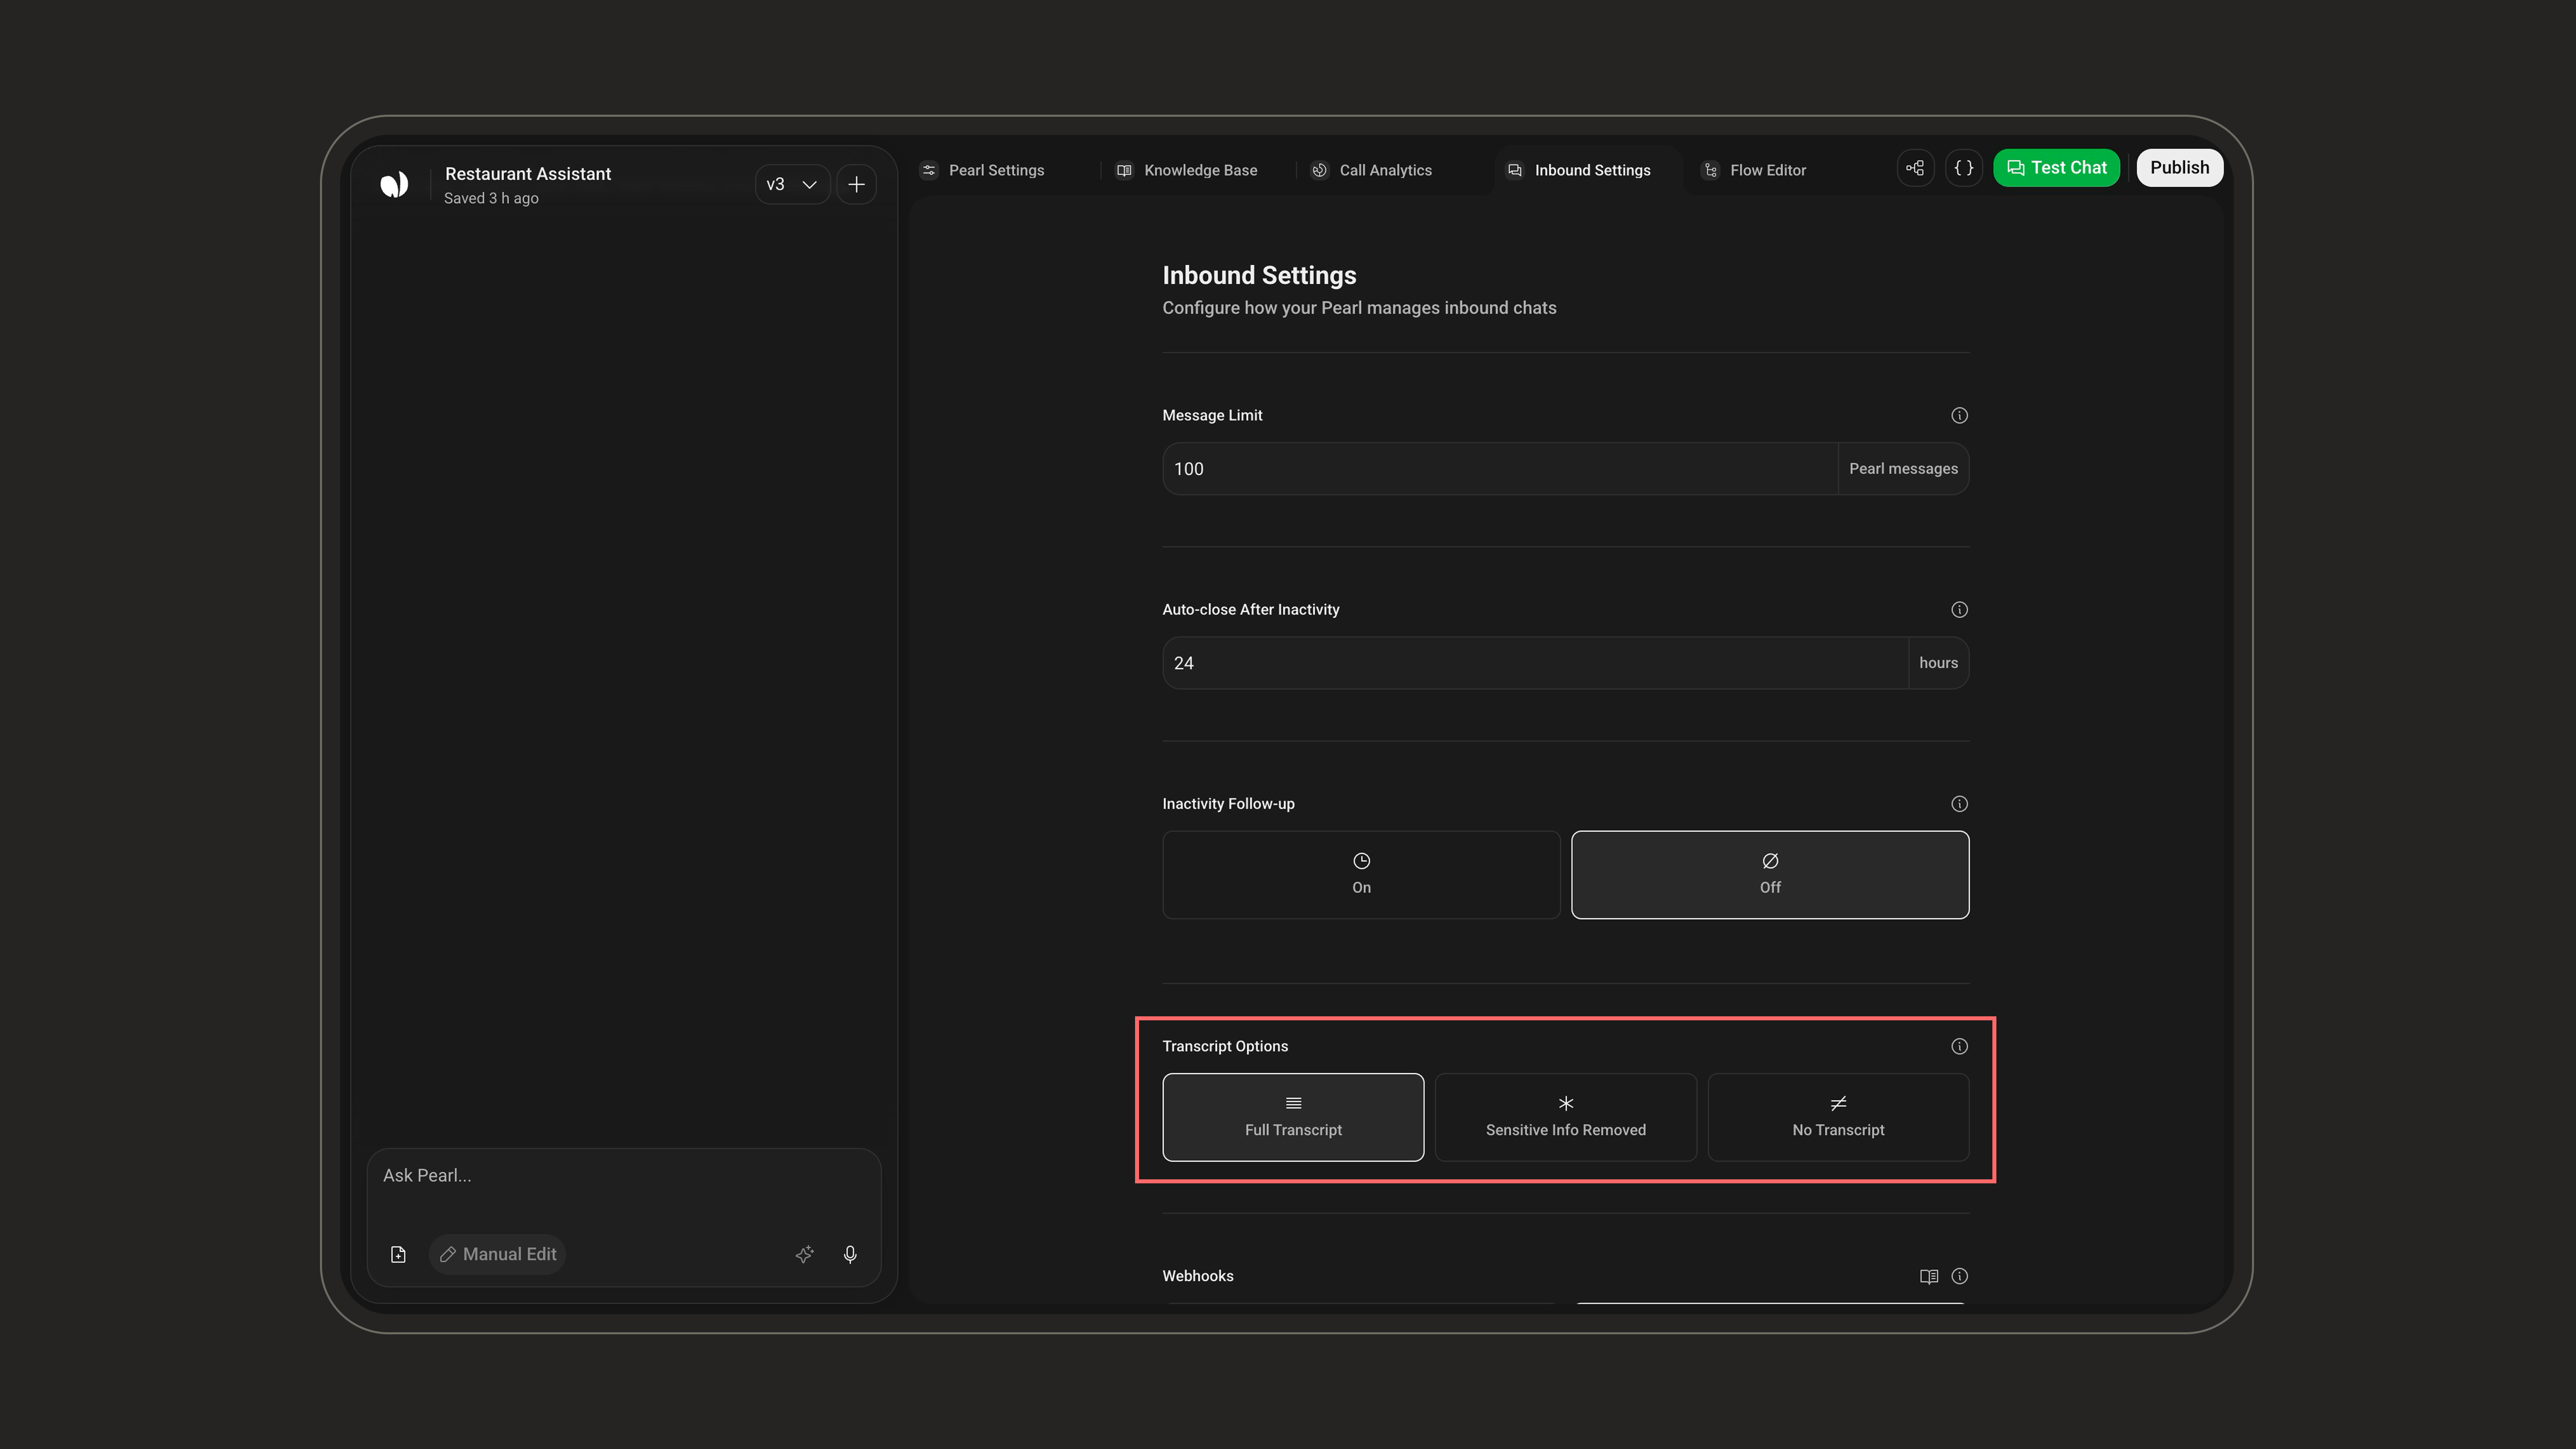Click the lines icon in Full Transcript
The image size is (2576, 1449).
pyautogui.click(x=1293, y=1103)
